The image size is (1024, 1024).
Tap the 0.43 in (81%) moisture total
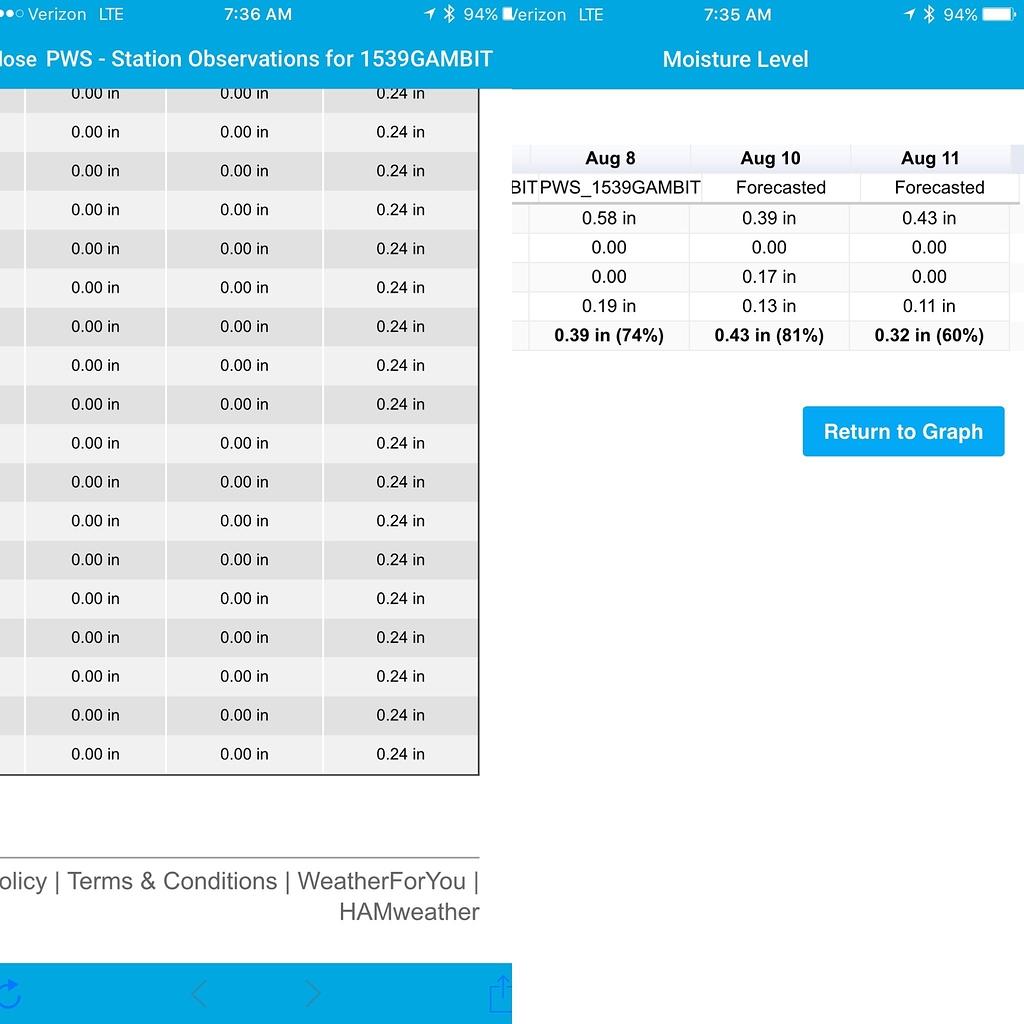769,336
